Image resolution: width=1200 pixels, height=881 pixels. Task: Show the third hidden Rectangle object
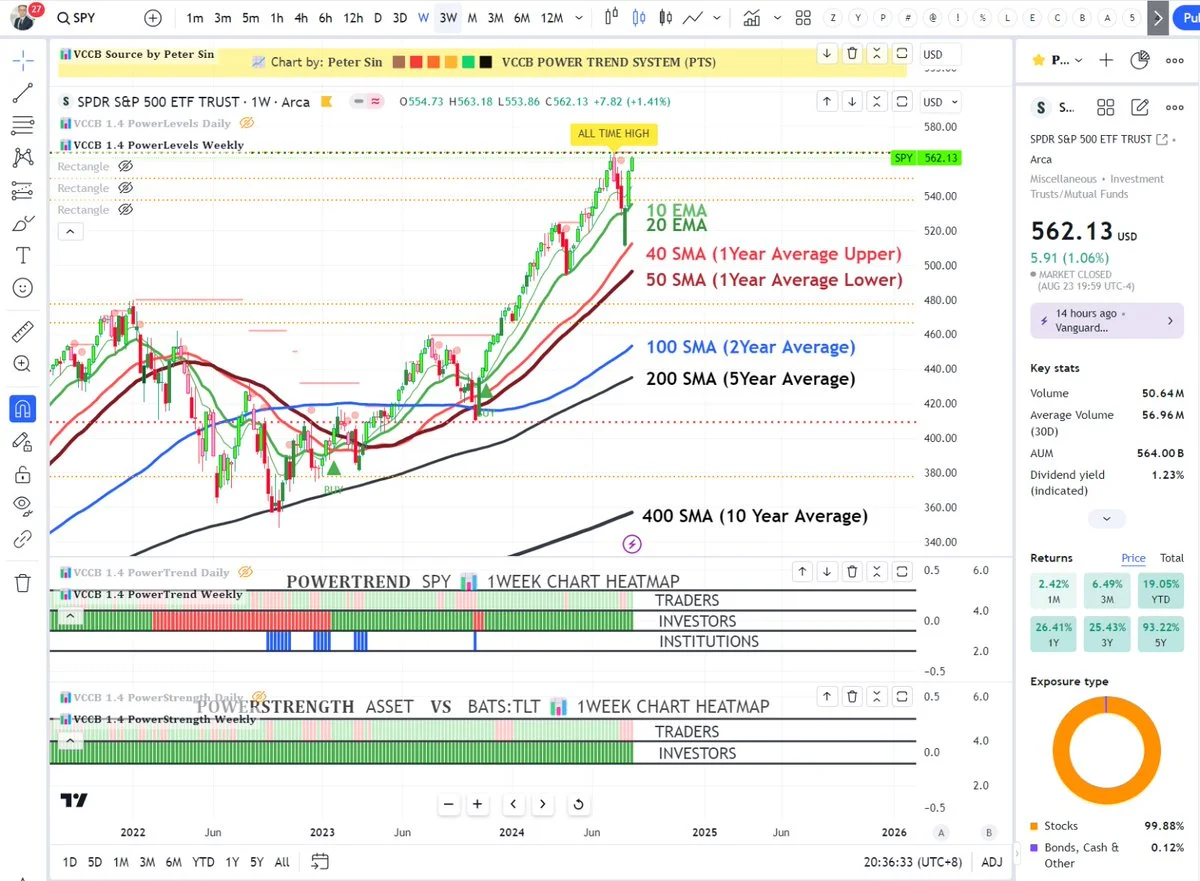click(x=125, y=210)
